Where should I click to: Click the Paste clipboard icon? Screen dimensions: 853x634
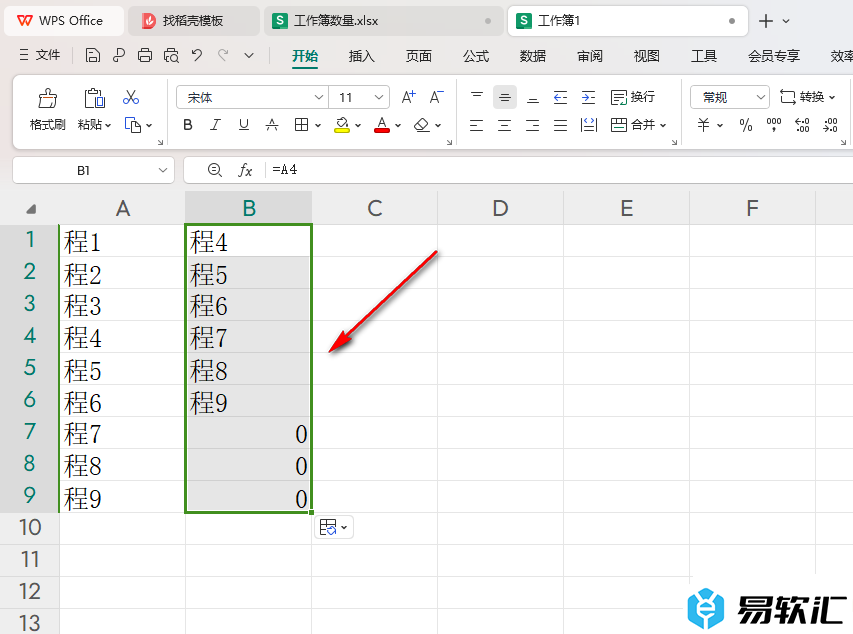click(94, 99)
